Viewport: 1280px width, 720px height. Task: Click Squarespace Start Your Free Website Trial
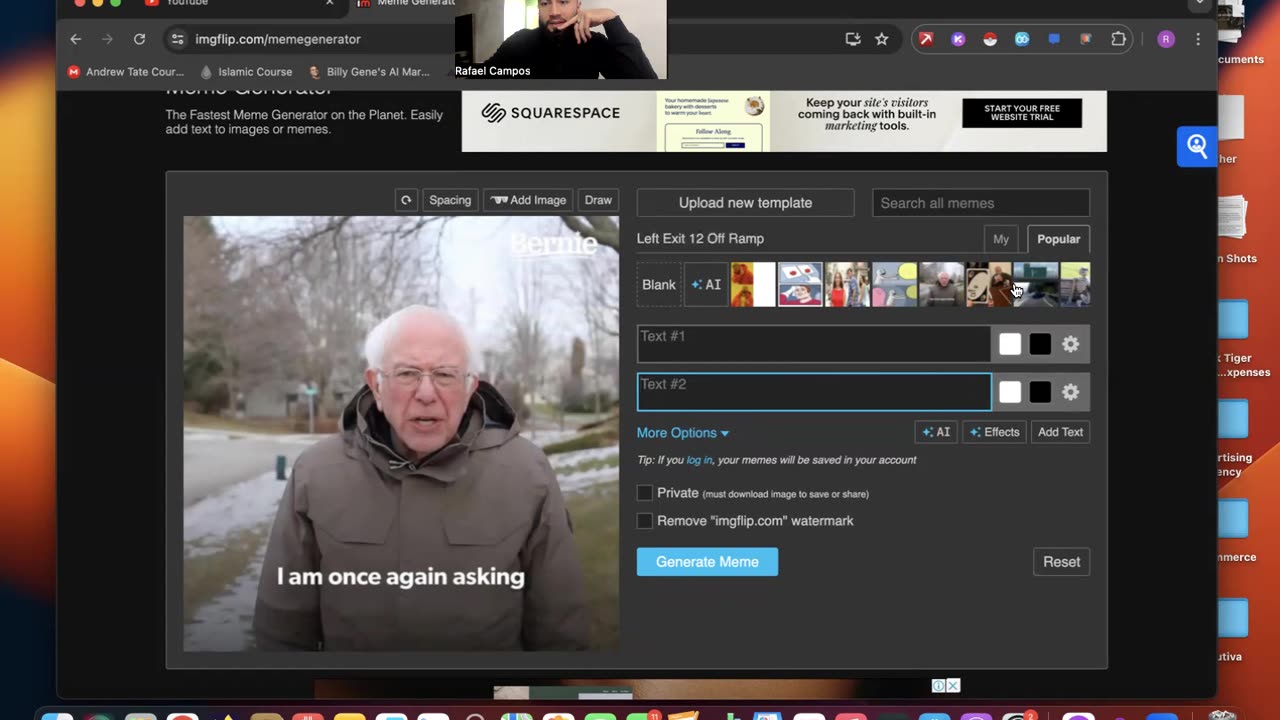[1022, 113]
